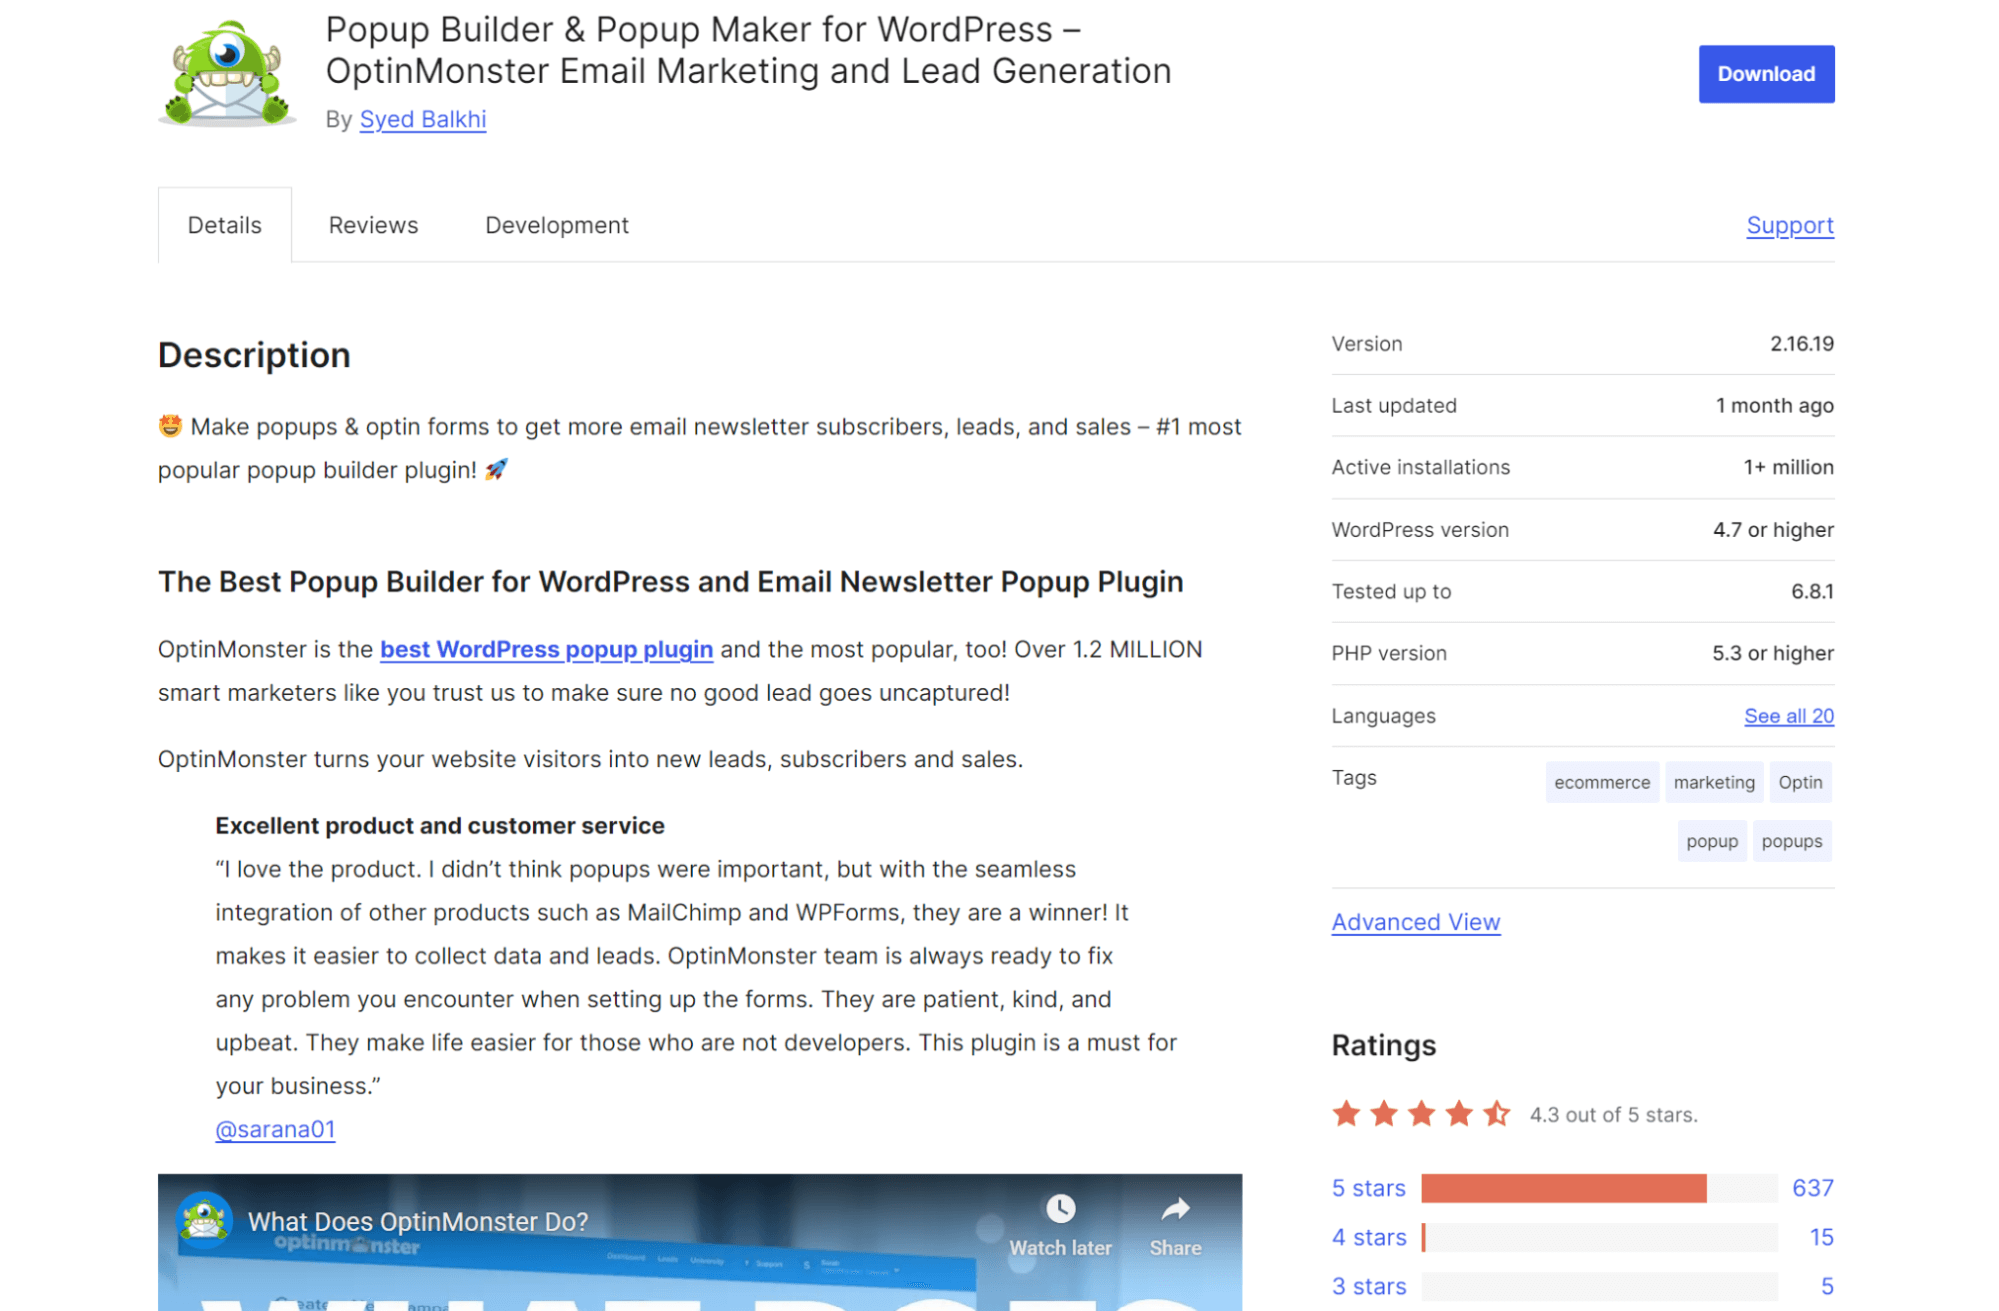Viewport: 1999px width, 1311px height.
Task: View 5 stars reviews link
Action: pos(1369,1188)
